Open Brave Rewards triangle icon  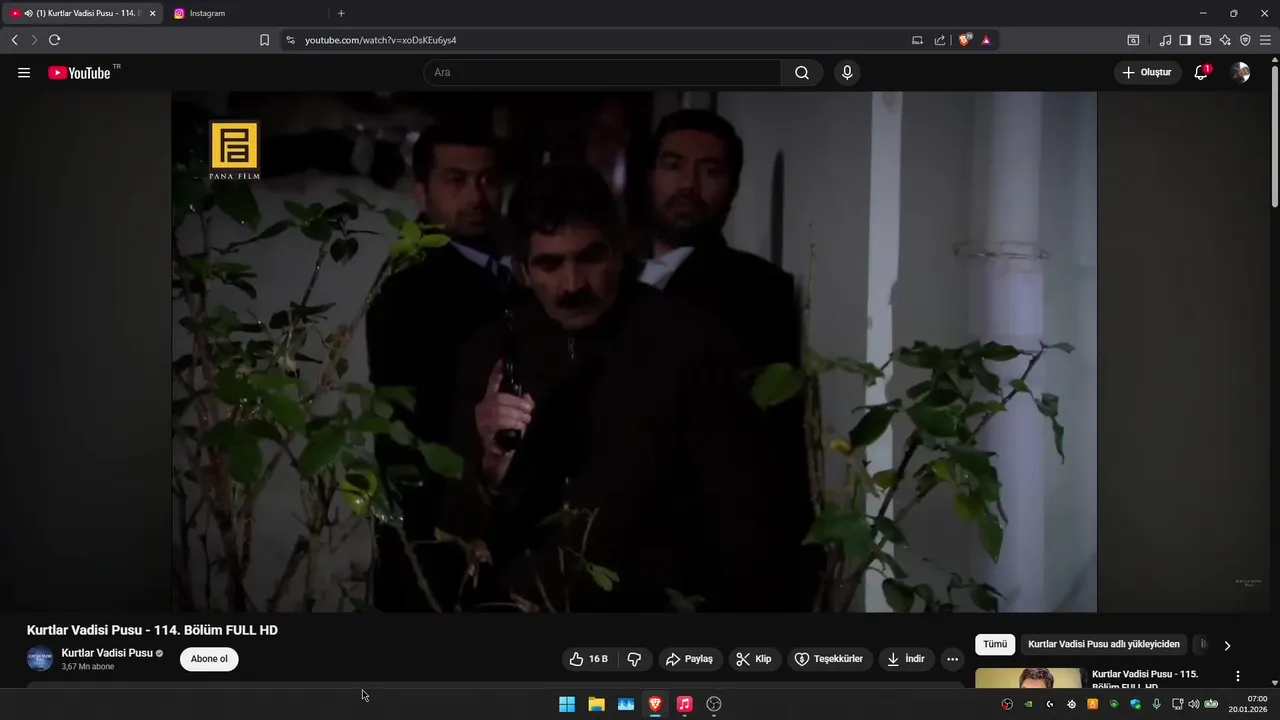click(986, 40)
